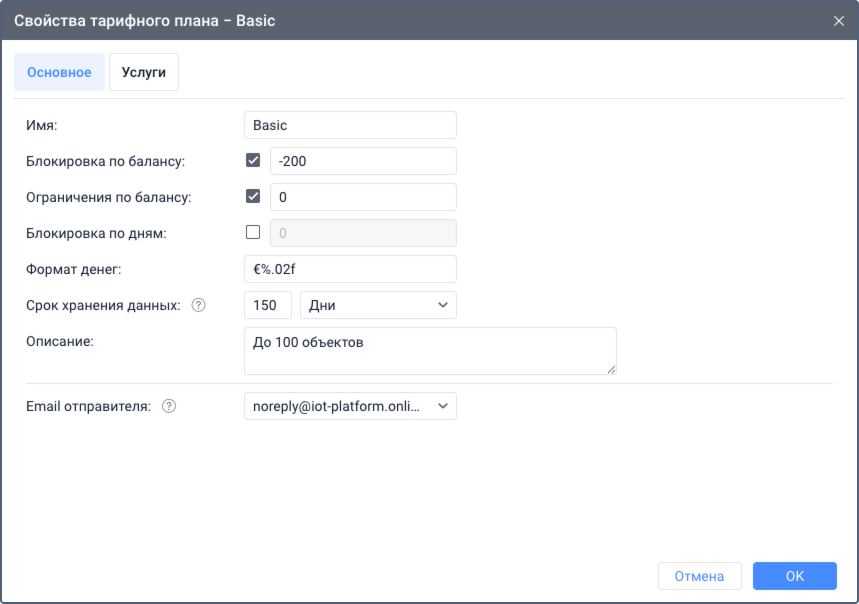Click into the Описание text area
Viewport: 859px width, 604px height.
430,351
